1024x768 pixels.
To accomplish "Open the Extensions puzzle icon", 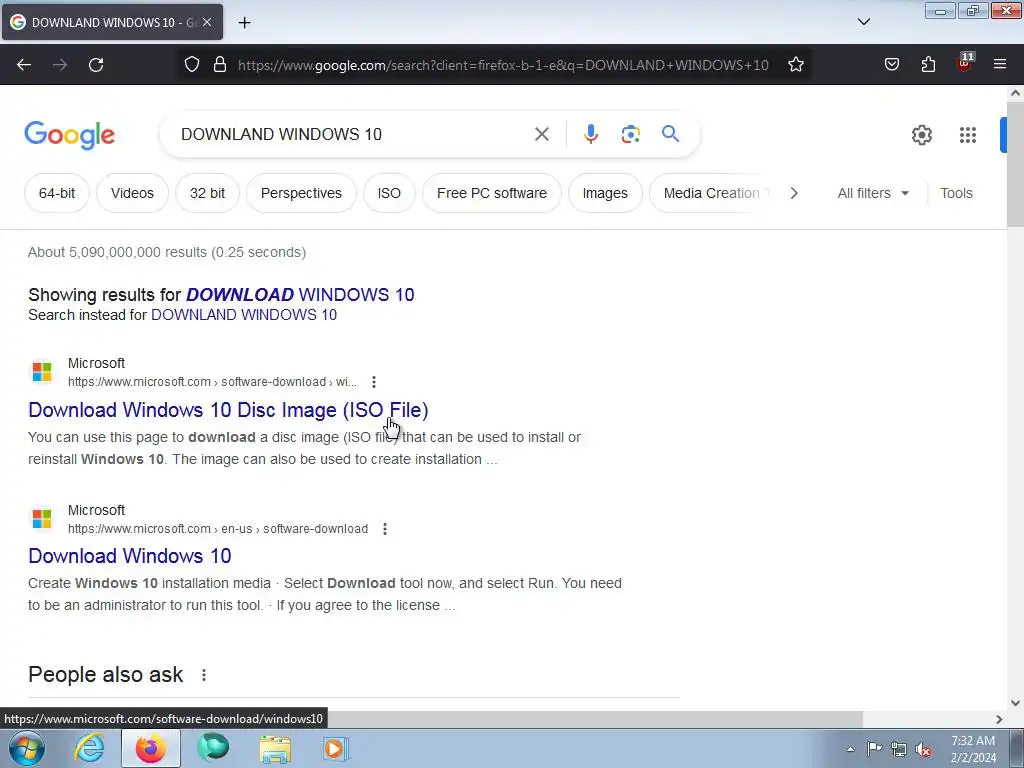I will [928, 65].
